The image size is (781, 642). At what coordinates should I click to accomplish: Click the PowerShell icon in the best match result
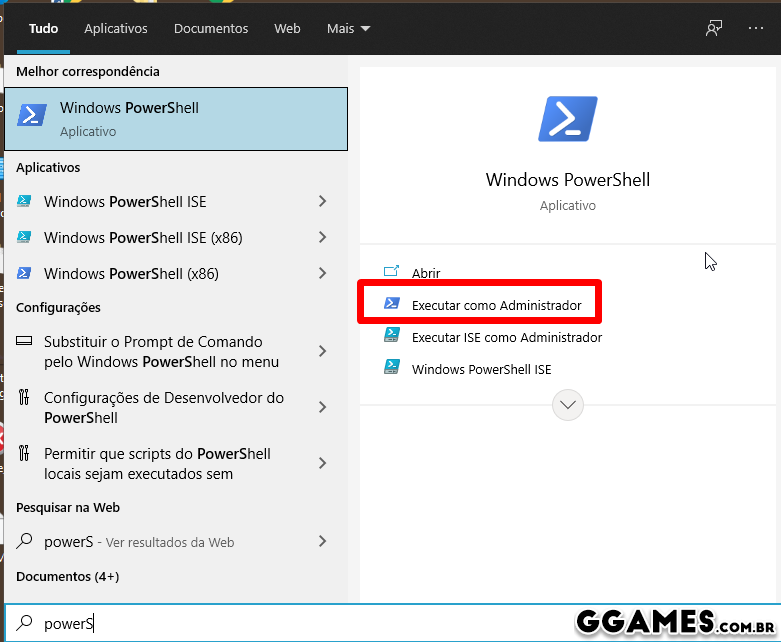32,118
